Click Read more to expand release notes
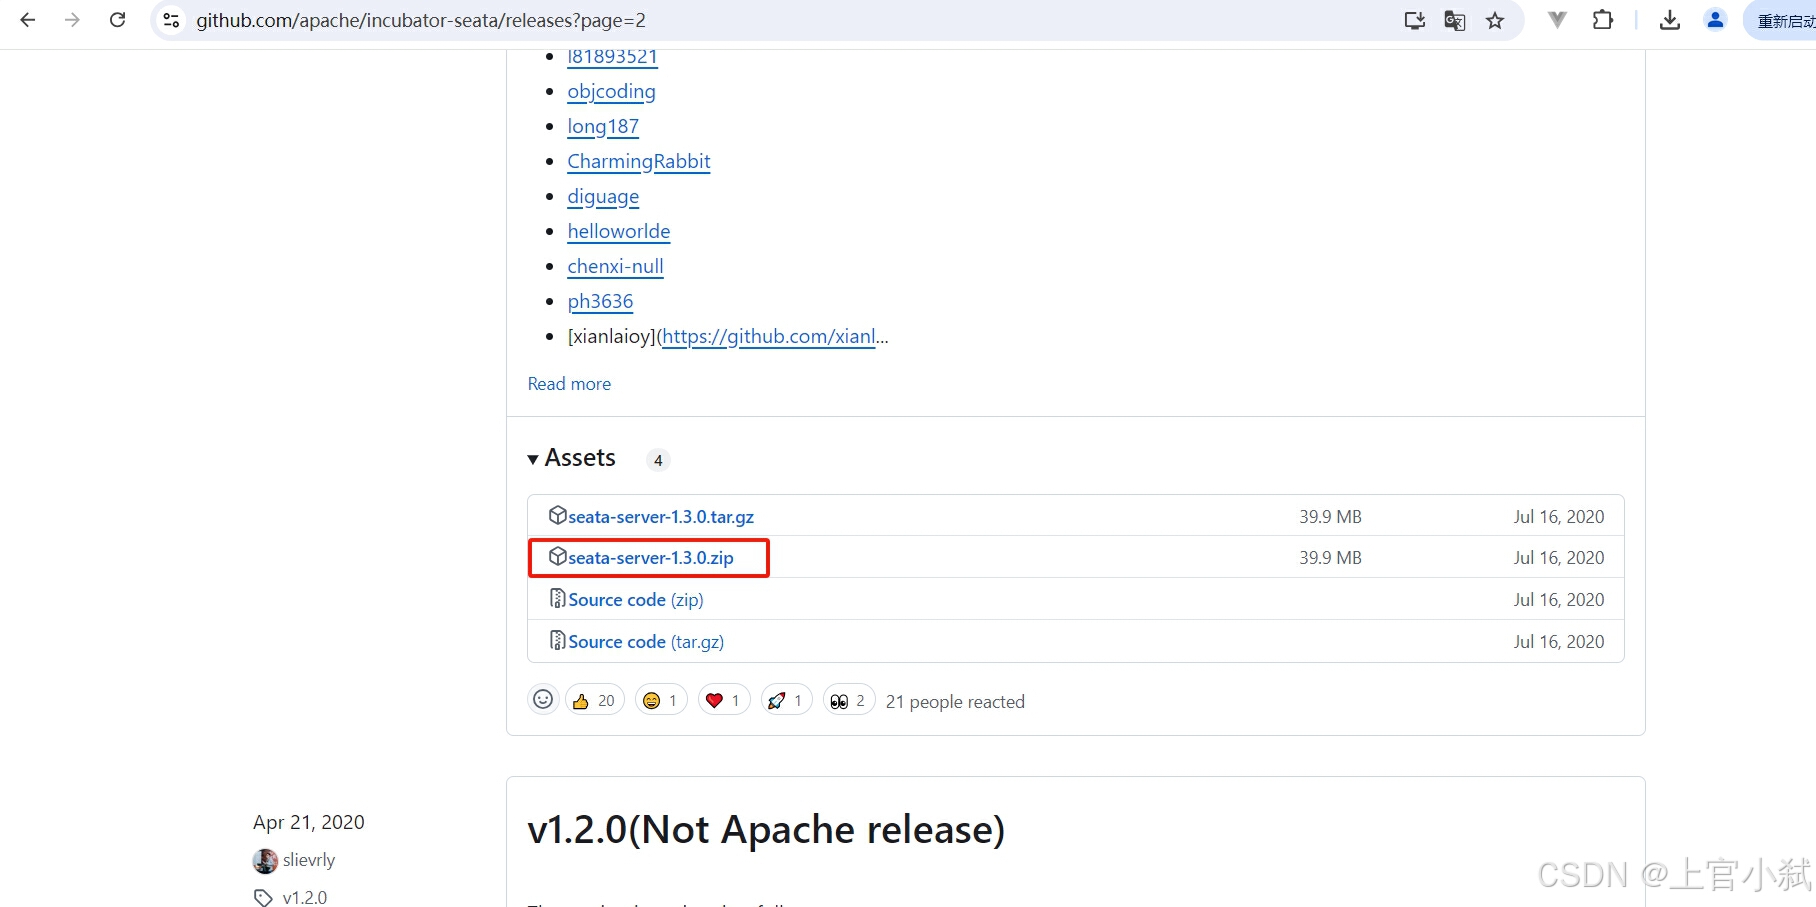Screen dimensions: 1816x907 (569, 384)
